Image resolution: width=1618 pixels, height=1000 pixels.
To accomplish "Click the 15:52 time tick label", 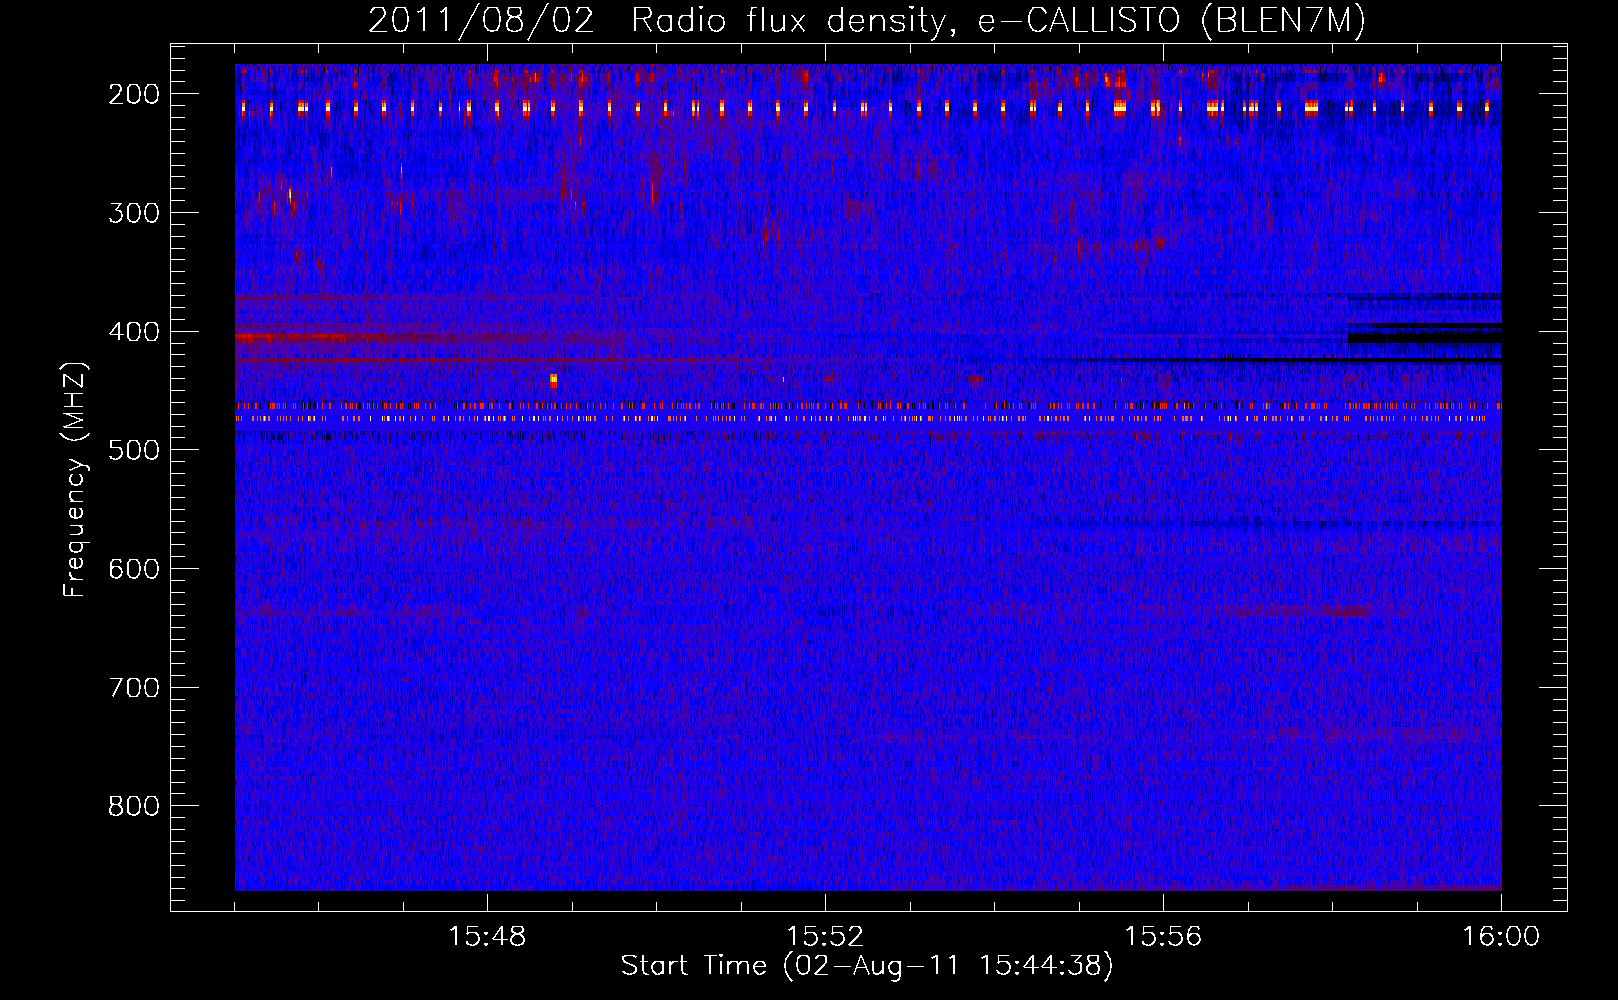I will click(825, 937).
